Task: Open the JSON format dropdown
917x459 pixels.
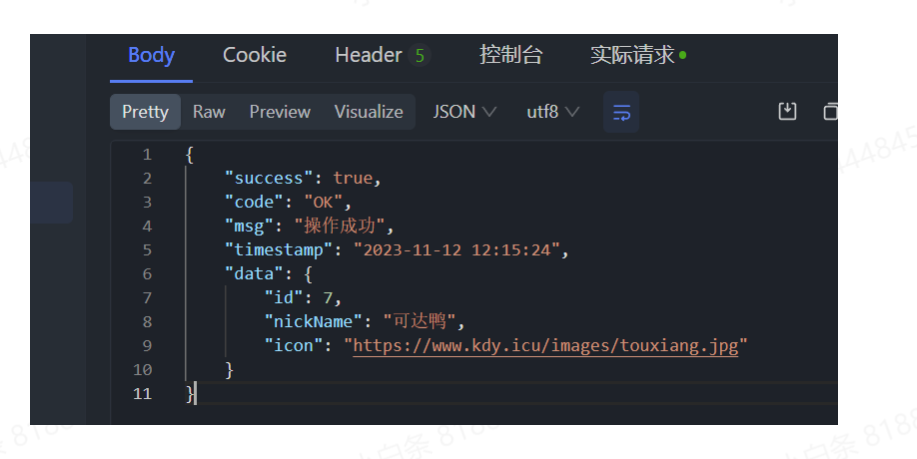Action: point(464,112)
